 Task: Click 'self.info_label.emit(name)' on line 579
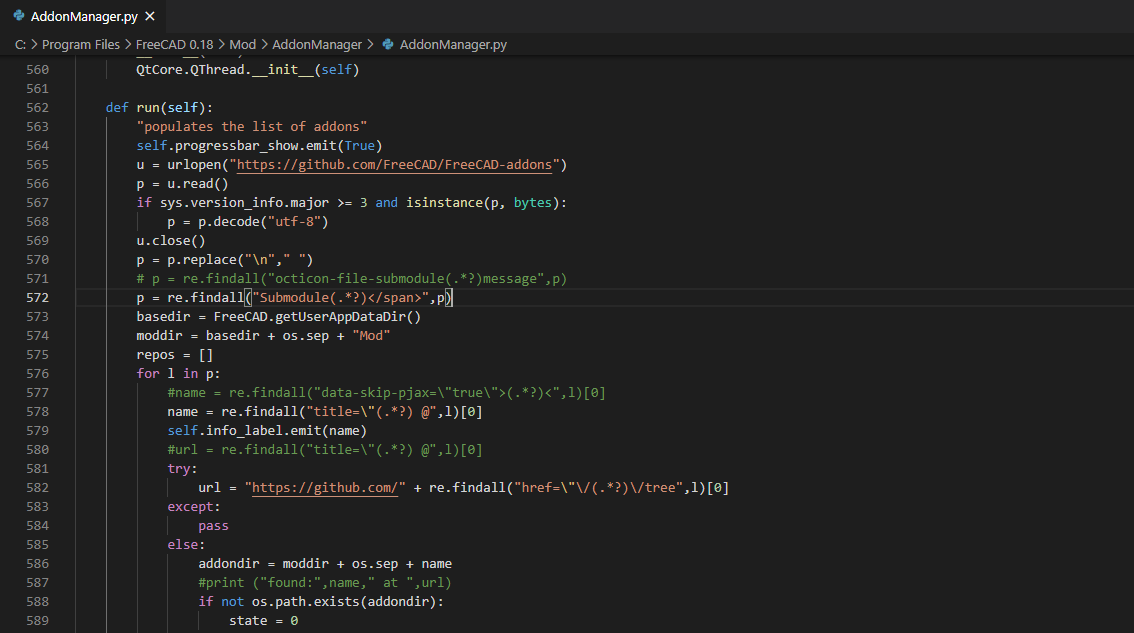[267, 430]
